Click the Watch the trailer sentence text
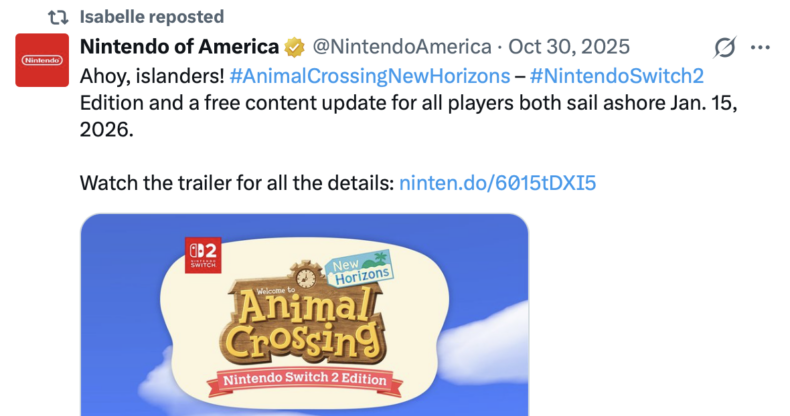Viewport: 790px width, 416px height. pos(236,184)
